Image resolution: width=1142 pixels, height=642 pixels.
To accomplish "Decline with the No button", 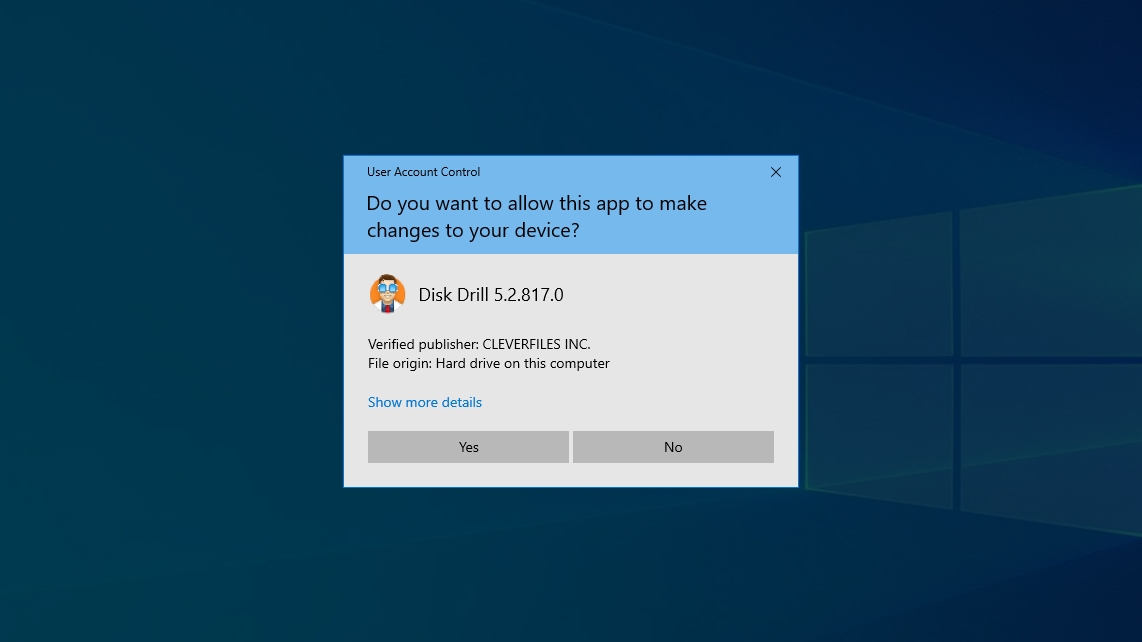I will (673, 447).
